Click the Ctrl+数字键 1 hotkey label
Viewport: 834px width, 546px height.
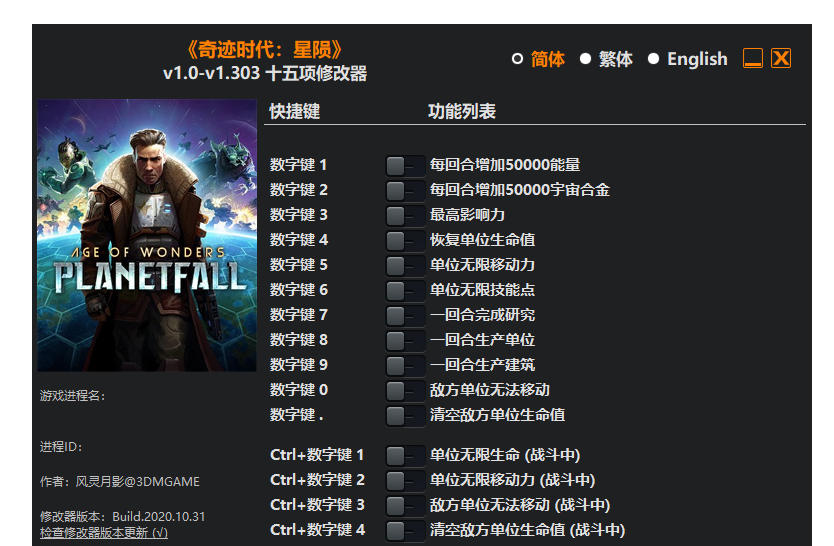click(317, 455)
